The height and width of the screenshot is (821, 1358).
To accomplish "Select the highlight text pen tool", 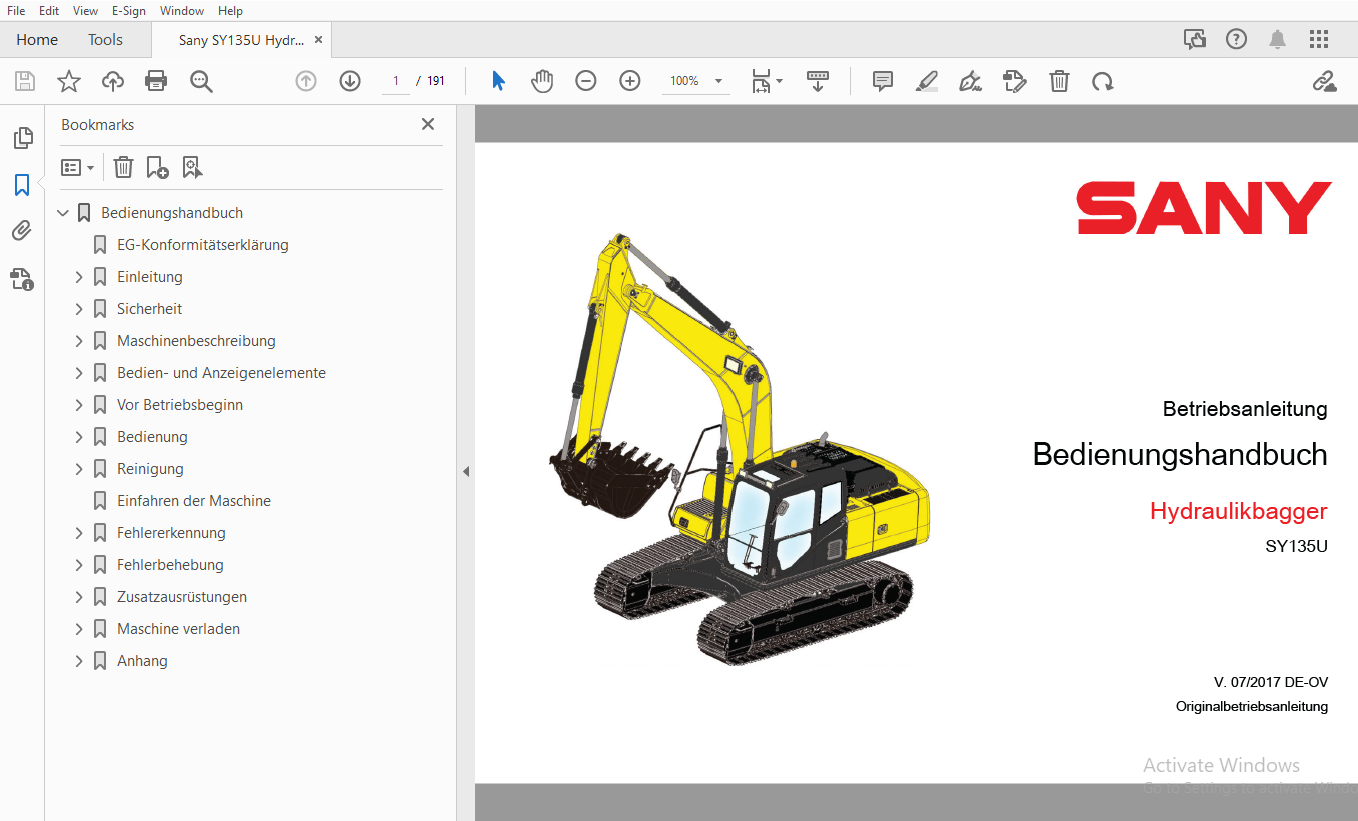I will [x=927, y=81].
